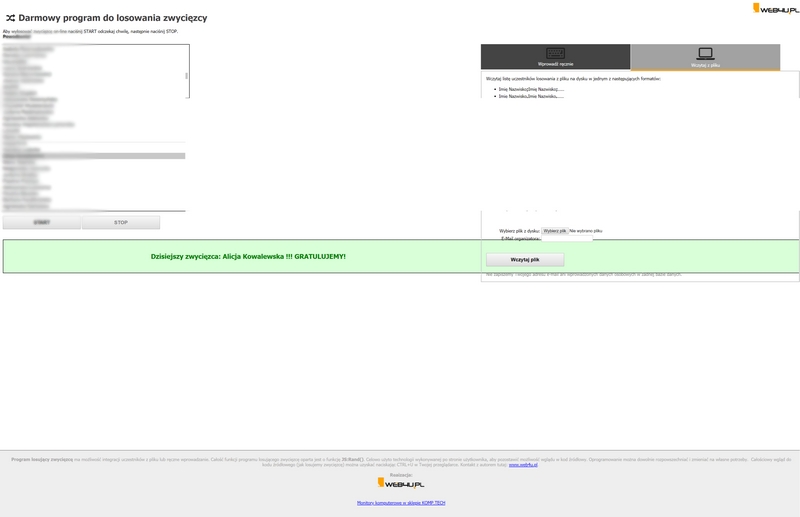The image size is (800, 517).
Task: Click the WEB4U.PL logo in the footer
Action: pyautogui.click(x=400, y=484)
